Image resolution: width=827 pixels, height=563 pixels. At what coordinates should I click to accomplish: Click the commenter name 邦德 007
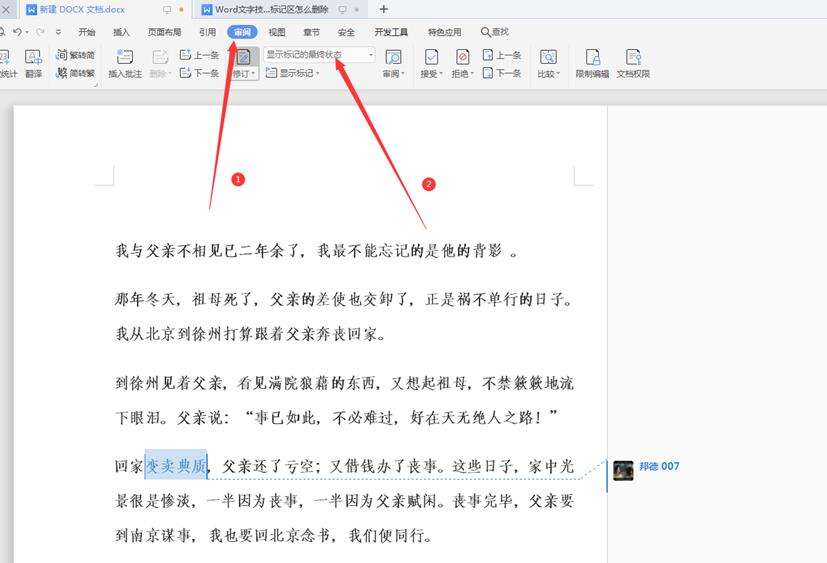click(659, 466)
